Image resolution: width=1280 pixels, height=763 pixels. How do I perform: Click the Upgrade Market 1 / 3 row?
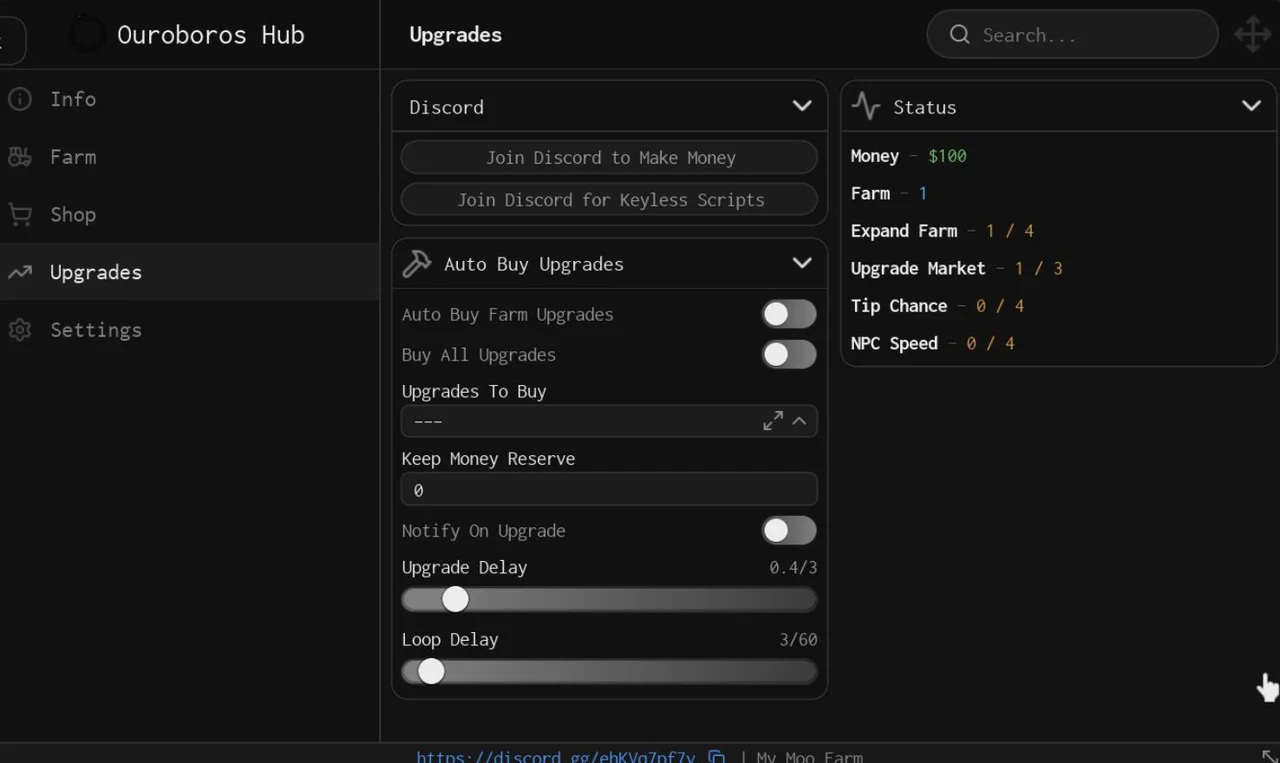[957, 268]
